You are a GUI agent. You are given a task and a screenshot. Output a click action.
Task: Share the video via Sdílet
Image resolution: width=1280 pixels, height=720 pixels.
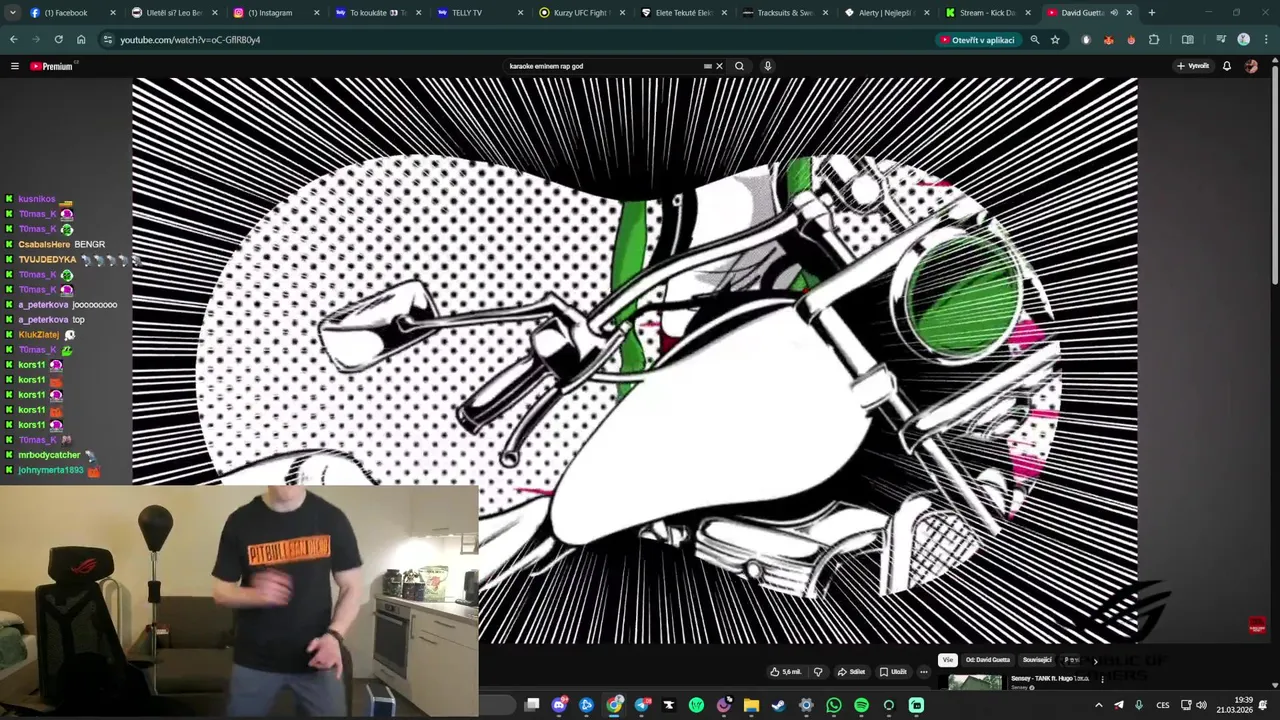(851, 672)
